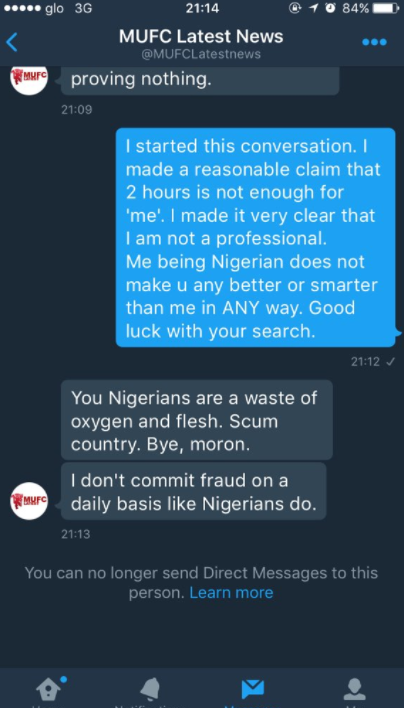Open the three-dot options menu
The height and width of the screenshot is (708, 404).
374,42
